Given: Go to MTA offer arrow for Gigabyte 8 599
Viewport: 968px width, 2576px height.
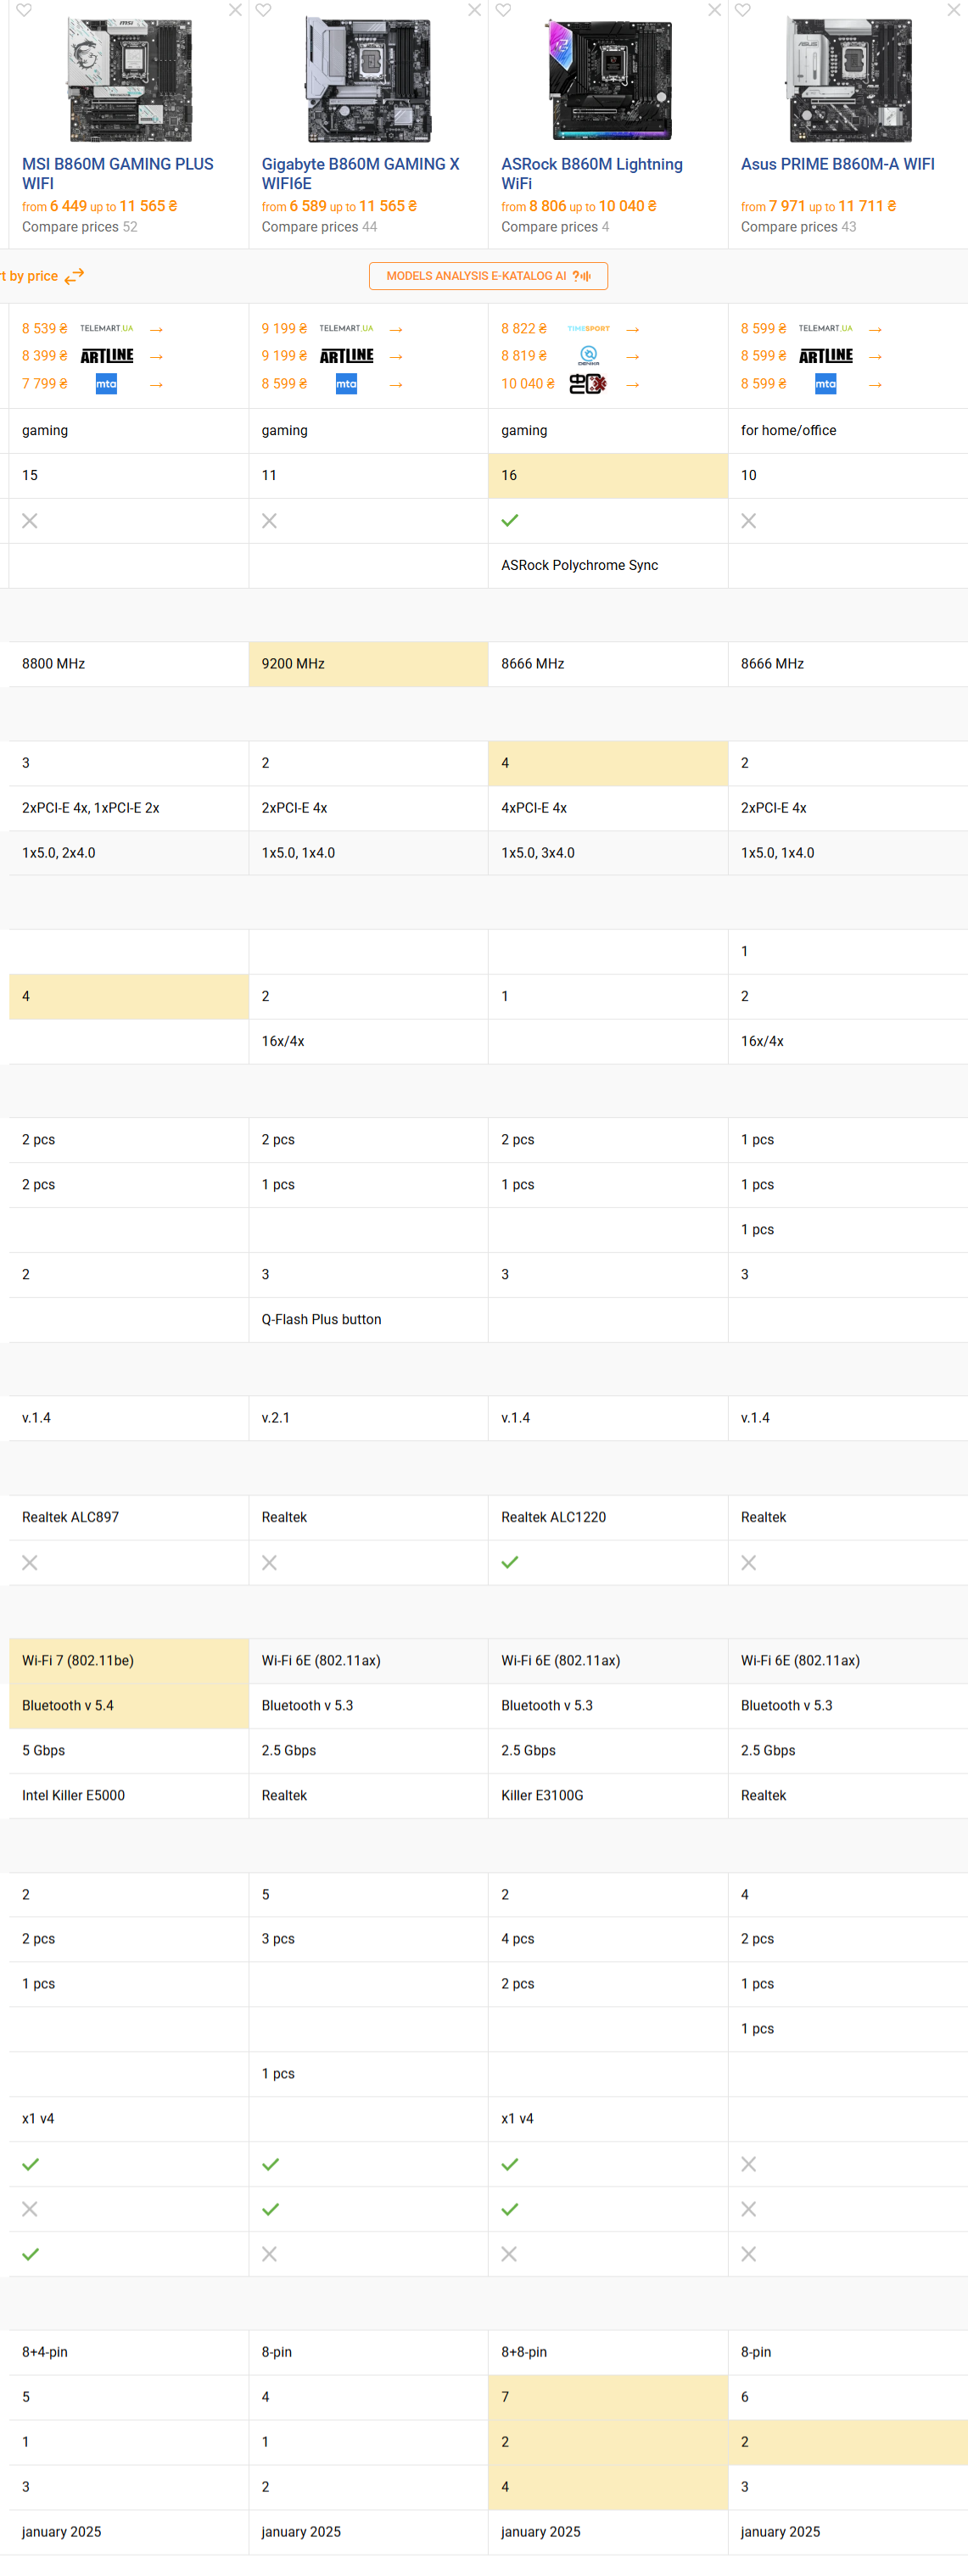Looking at the screenshot, I should pos(396,384).
